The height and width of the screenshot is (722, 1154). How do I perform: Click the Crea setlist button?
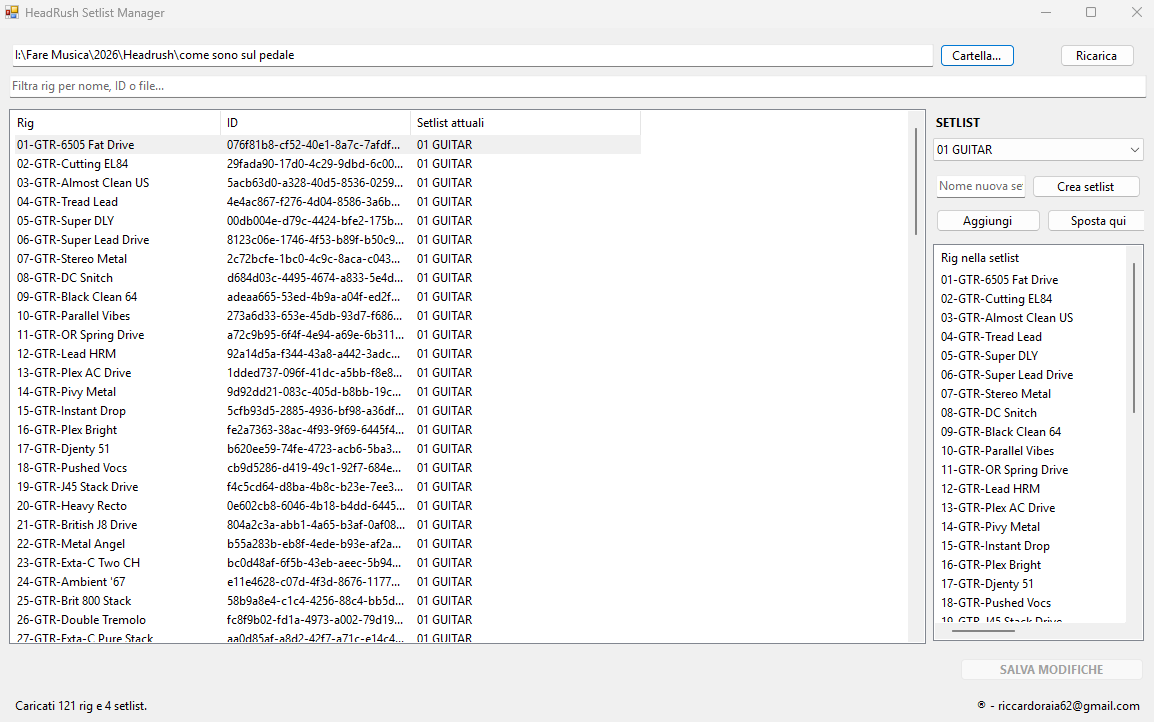(1086, 187)
